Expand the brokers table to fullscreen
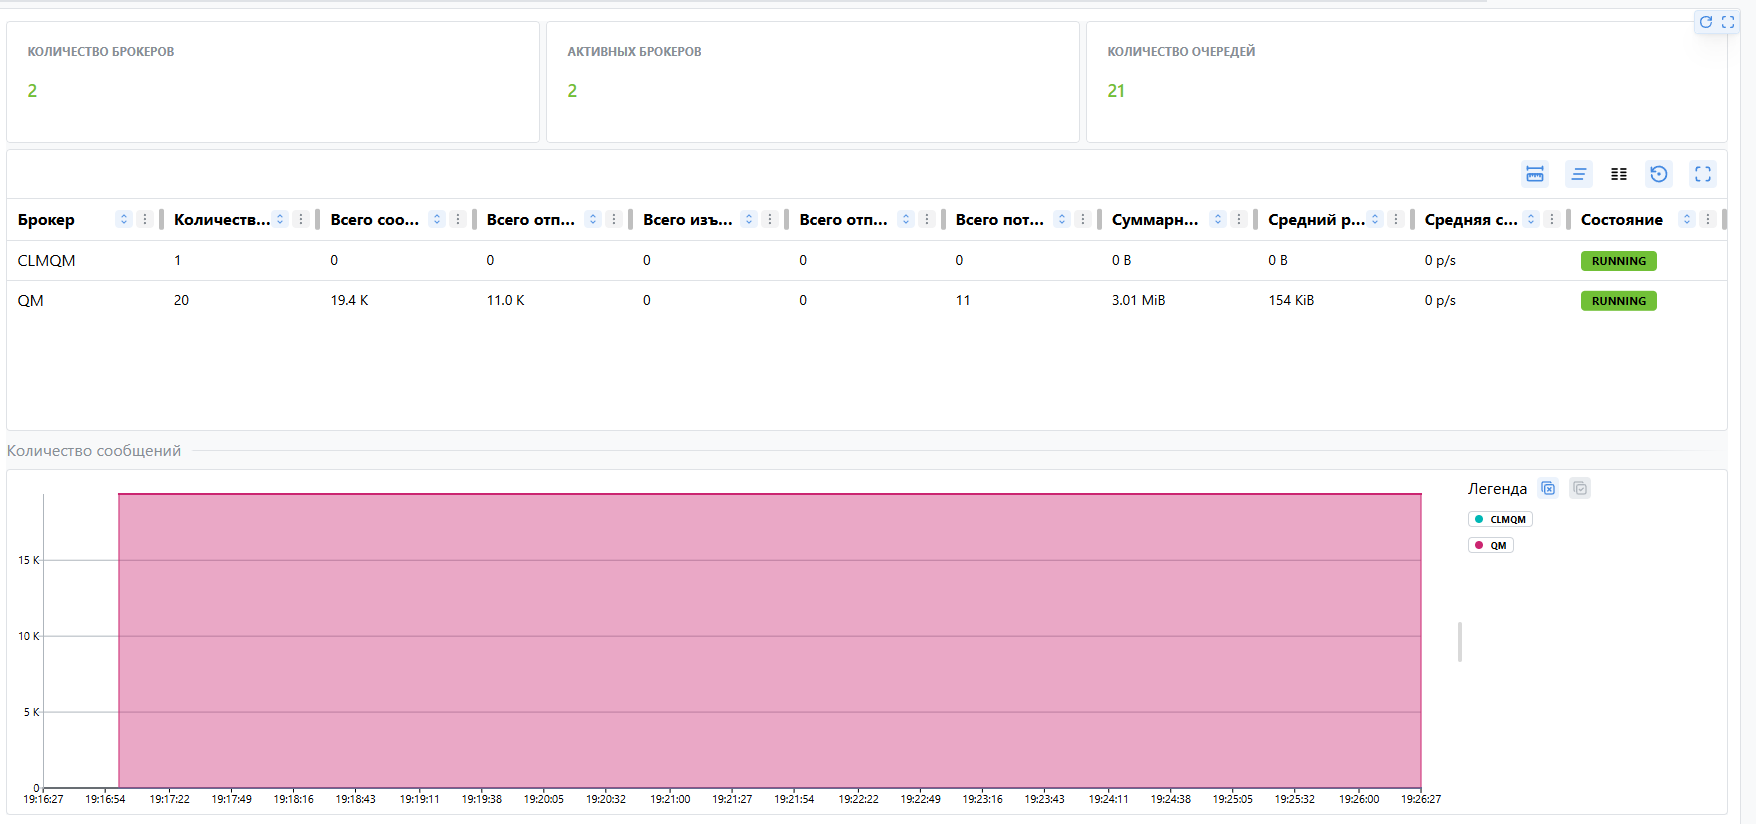Viewport: 1756px width, 824px height. [1702, 174]
